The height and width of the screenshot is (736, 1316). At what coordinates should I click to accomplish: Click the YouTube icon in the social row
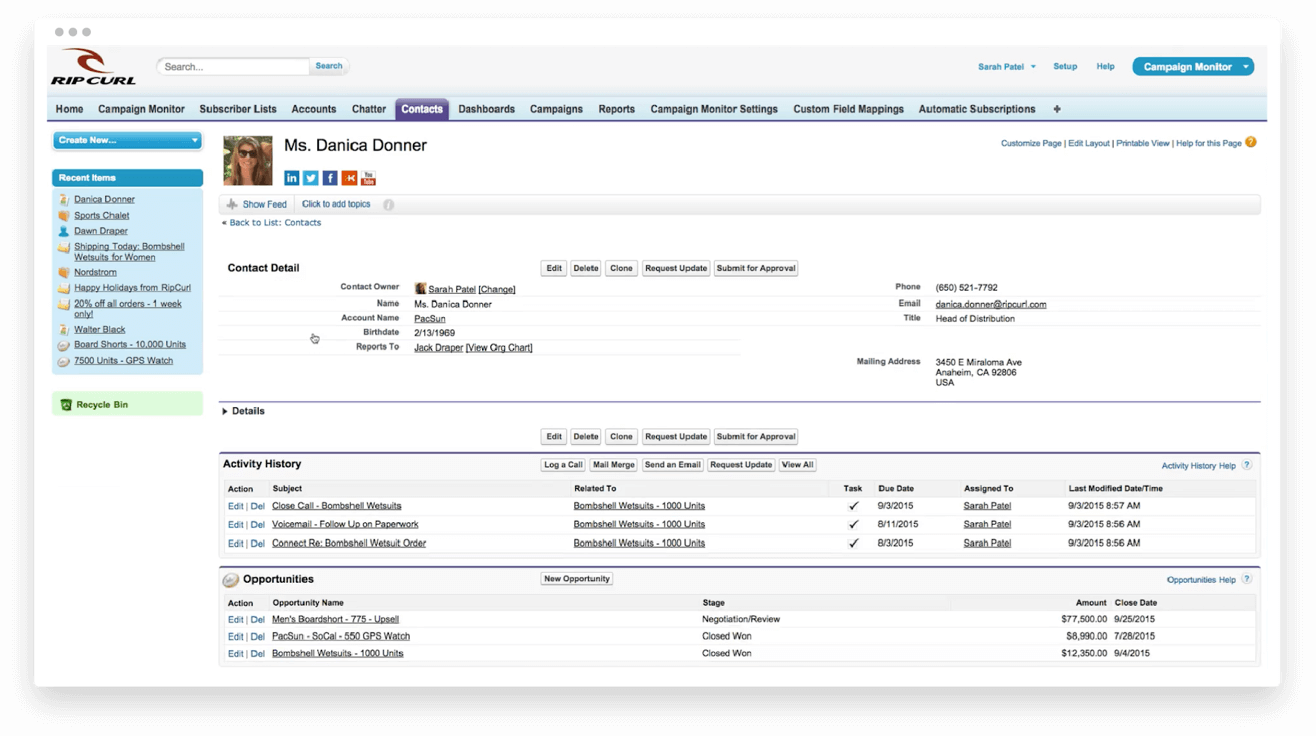tap(368, 177)
